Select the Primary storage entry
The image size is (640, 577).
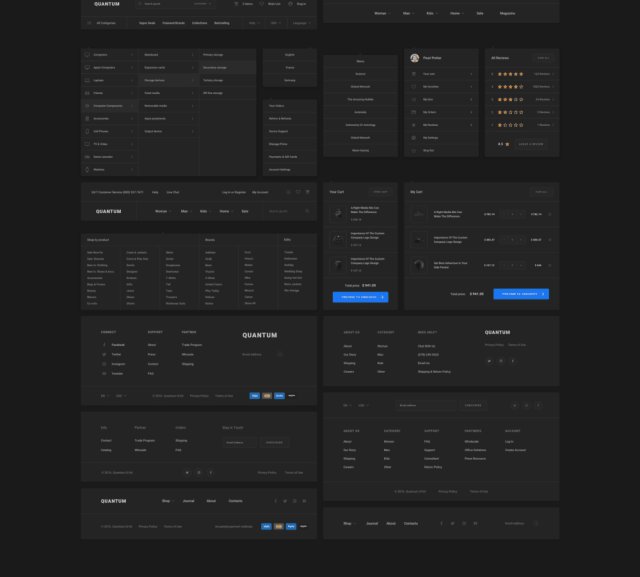pyautogui.click(x=227, y=55)
